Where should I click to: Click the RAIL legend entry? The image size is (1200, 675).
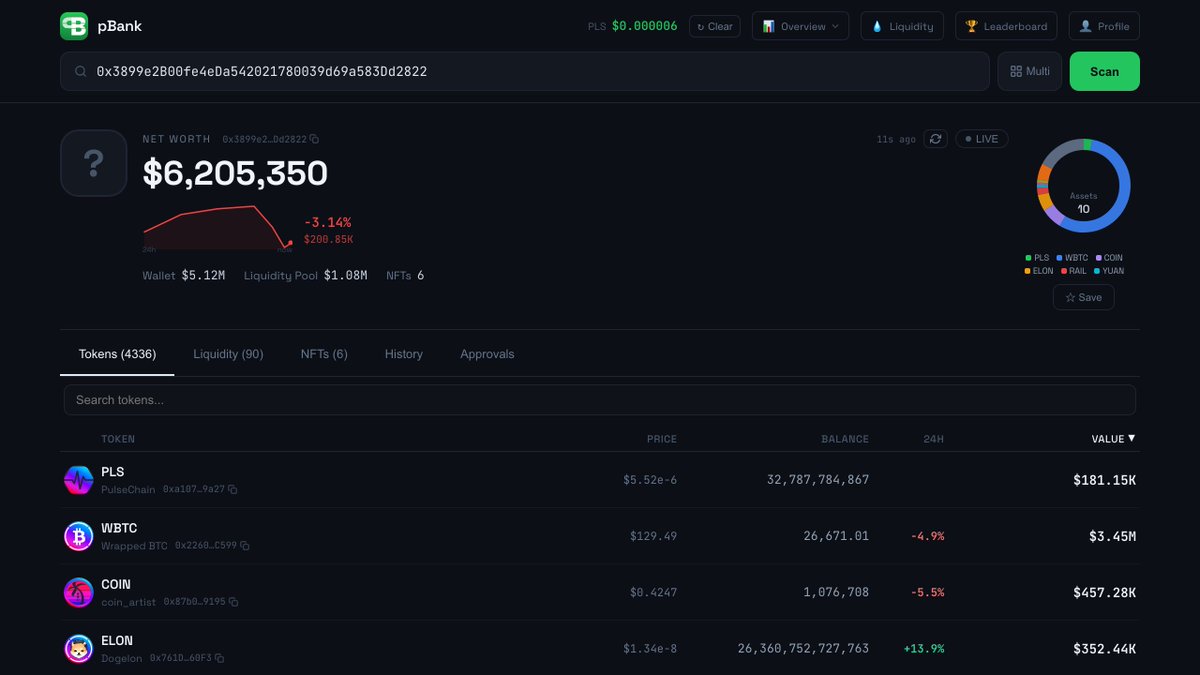point(1073,271)
